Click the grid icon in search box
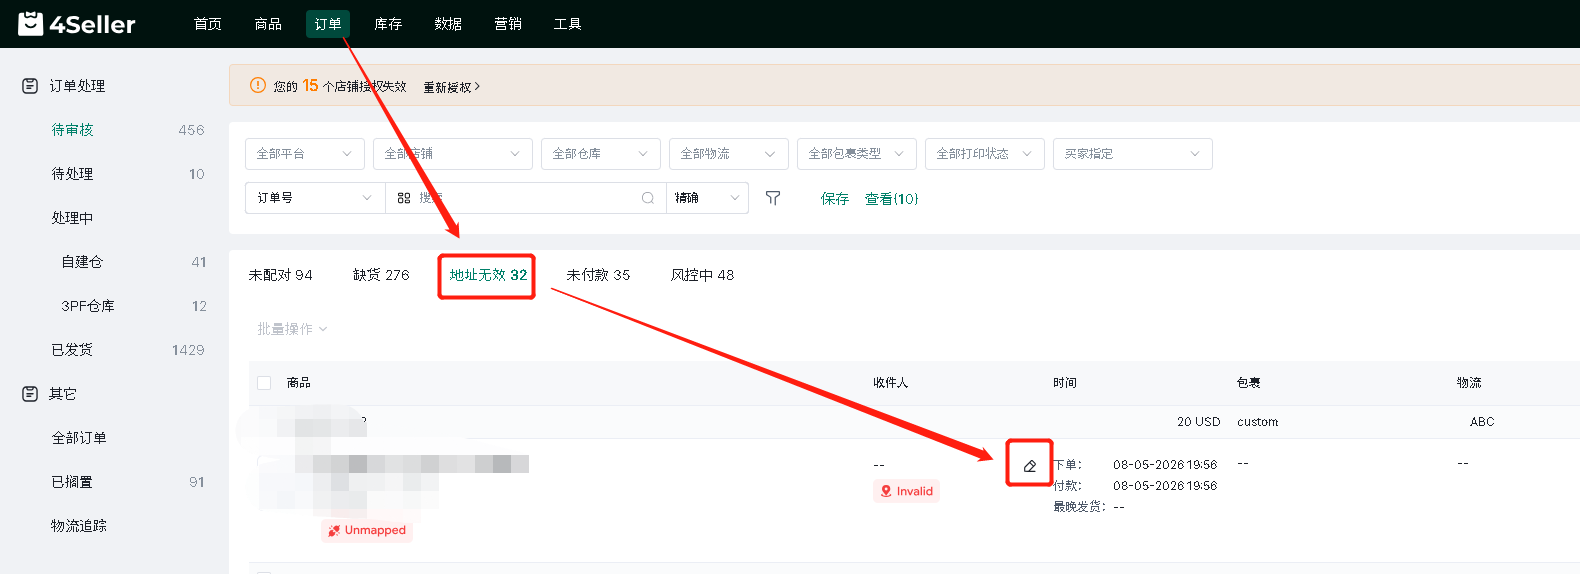 (x=404, y=198)
